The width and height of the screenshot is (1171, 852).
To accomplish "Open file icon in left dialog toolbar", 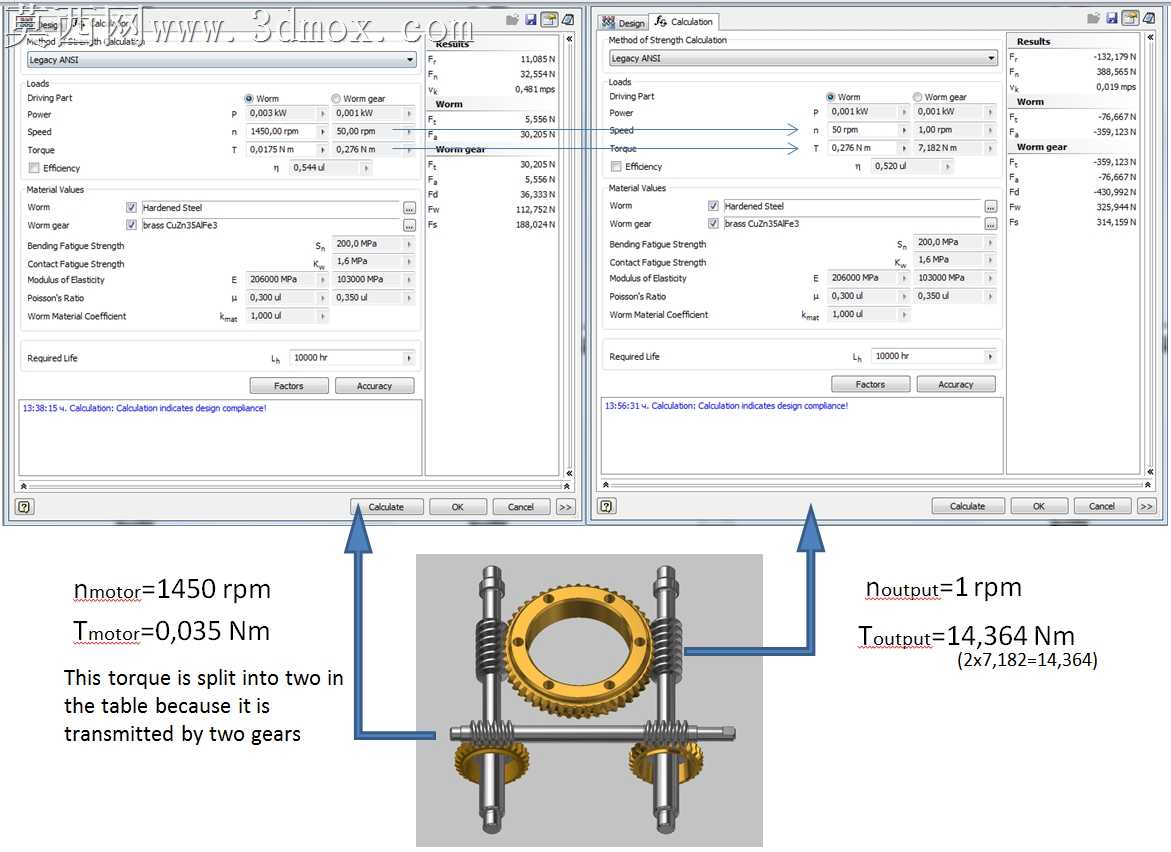I will coord(512,19).
